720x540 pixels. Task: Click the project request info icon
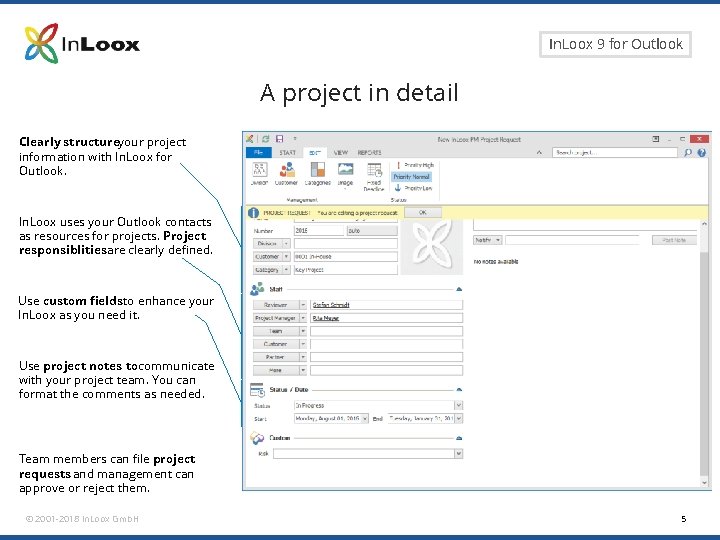pos(253,213)
